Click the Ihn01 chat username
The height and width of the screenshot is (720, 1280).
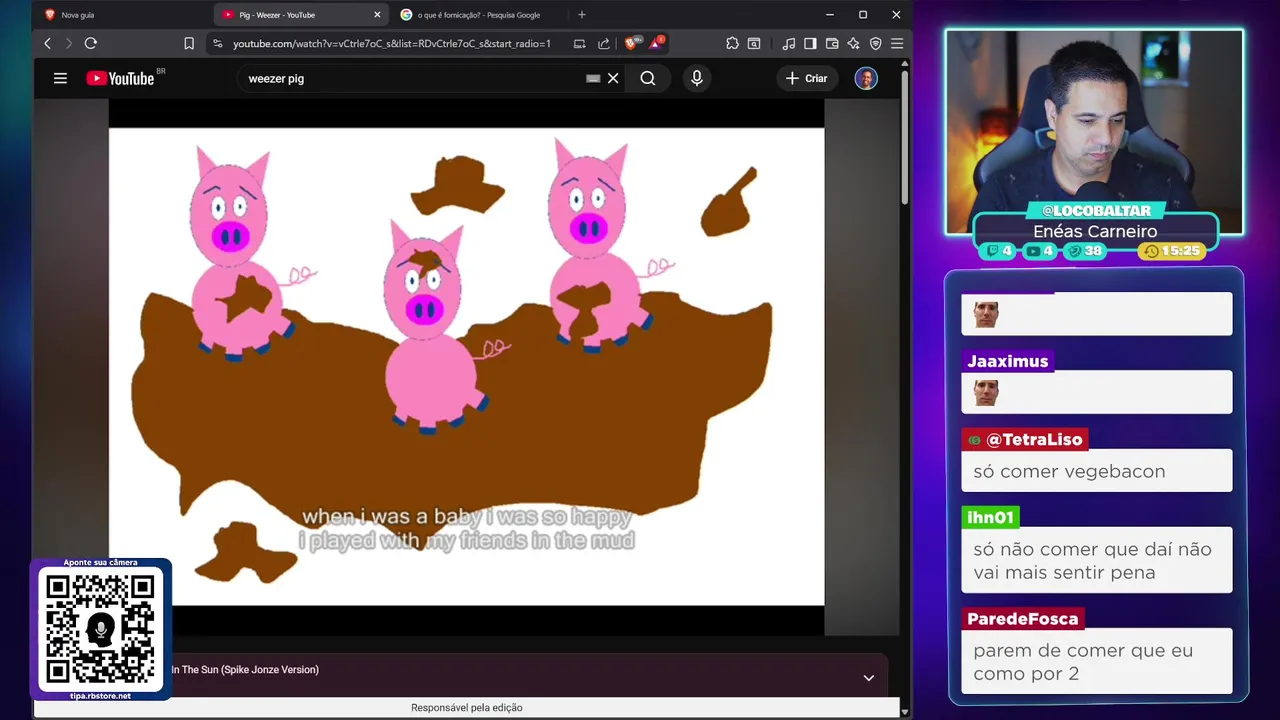pos(991,517)
